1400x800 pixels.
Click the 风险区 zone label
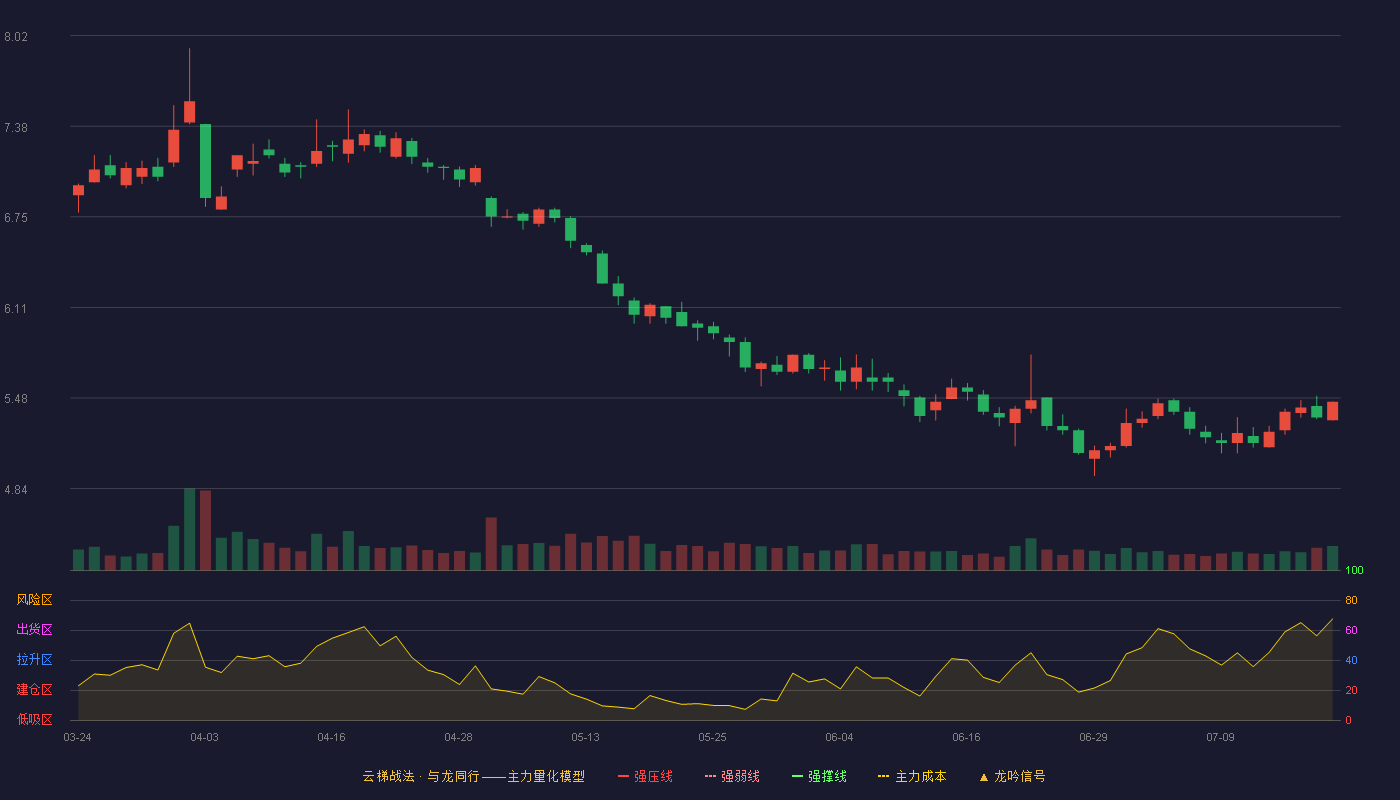(x=34, y=600)
